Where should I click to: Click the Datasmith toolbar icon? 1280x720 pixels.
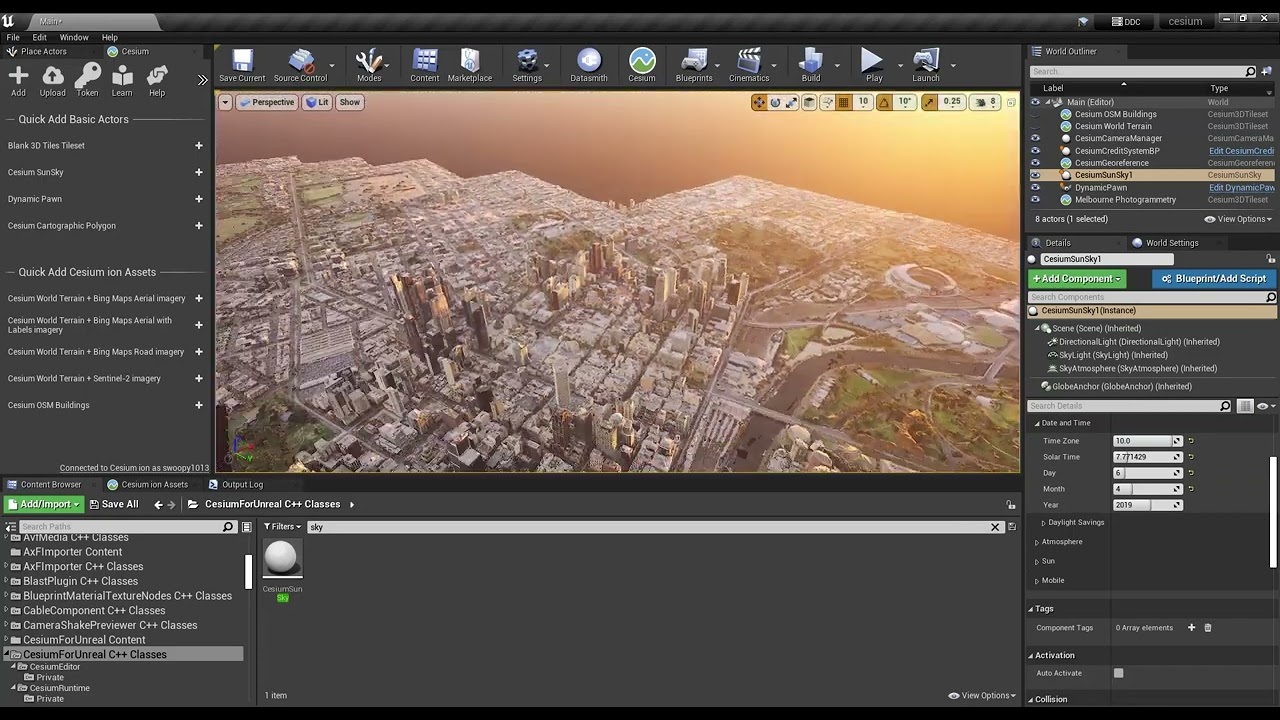[589, 65]
